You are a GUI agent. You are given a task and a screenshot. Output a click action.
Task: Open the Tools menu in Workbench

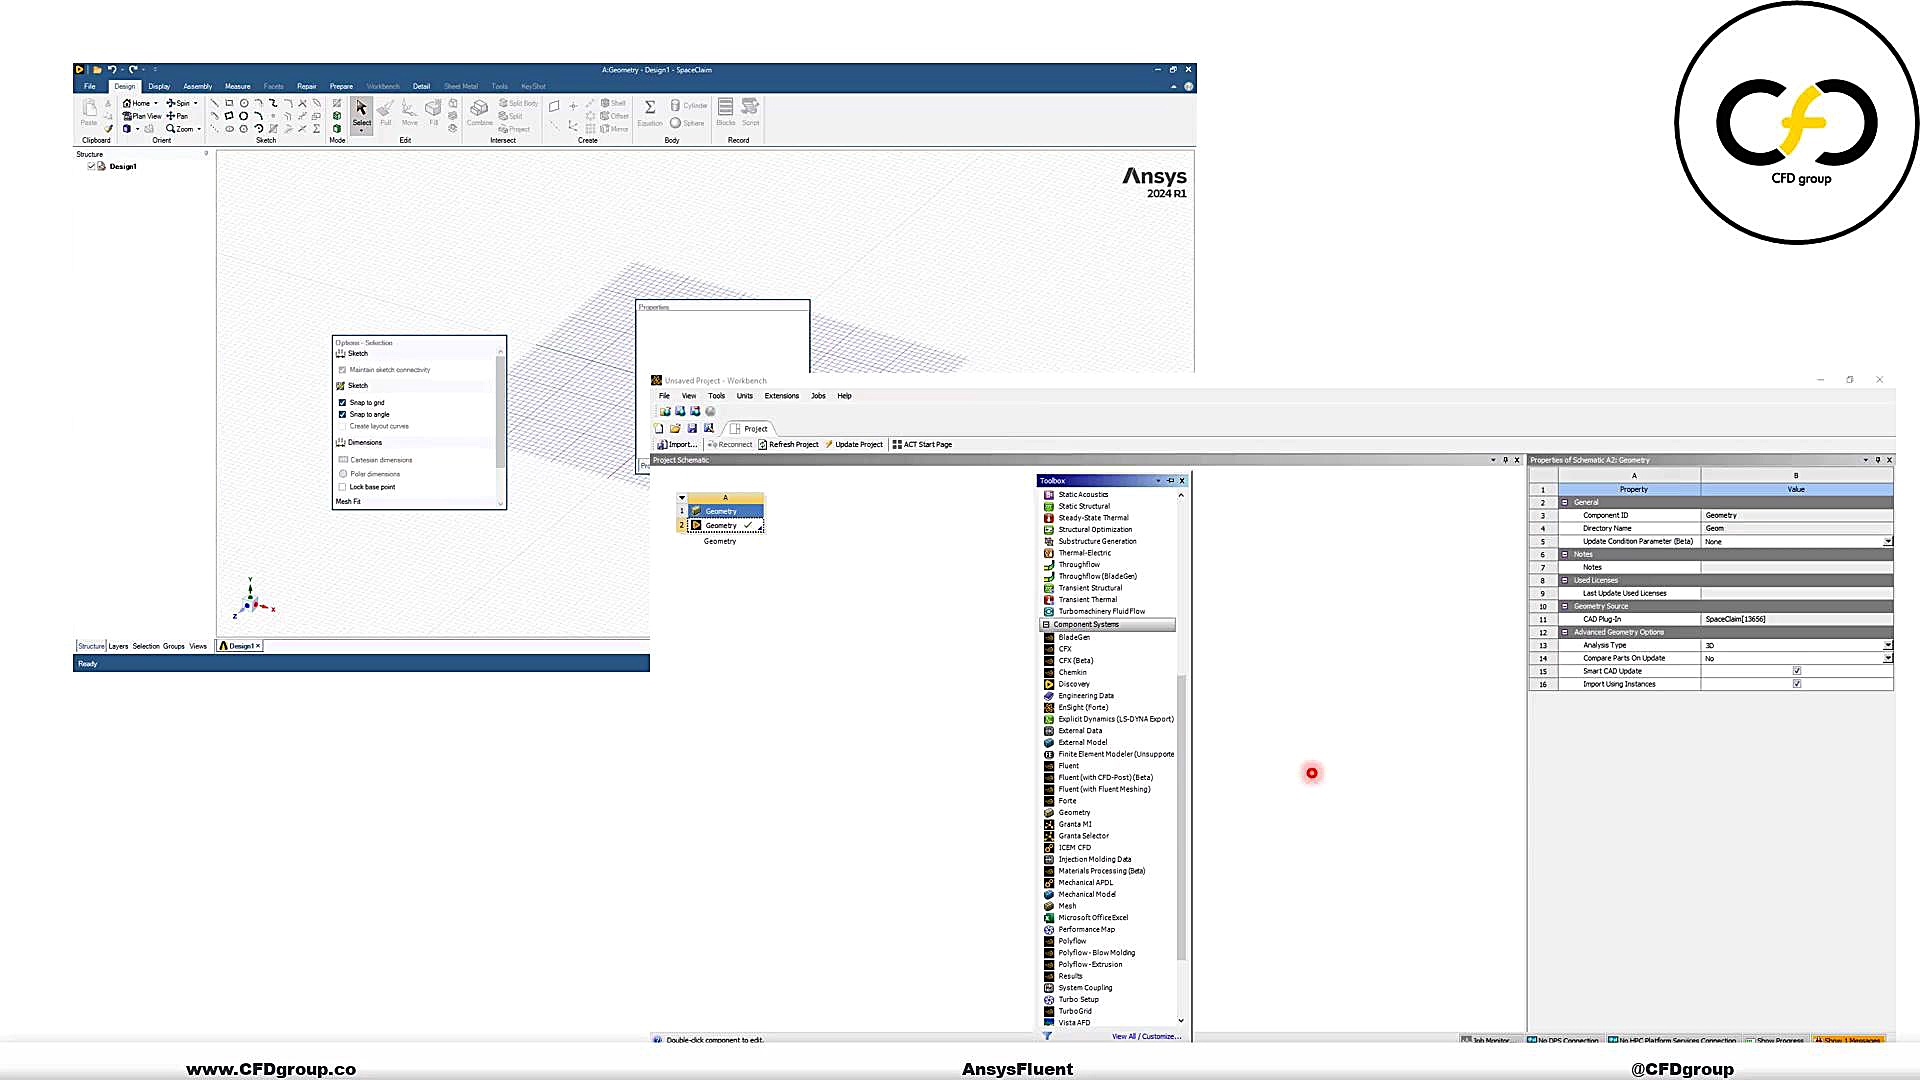[716, 396]
